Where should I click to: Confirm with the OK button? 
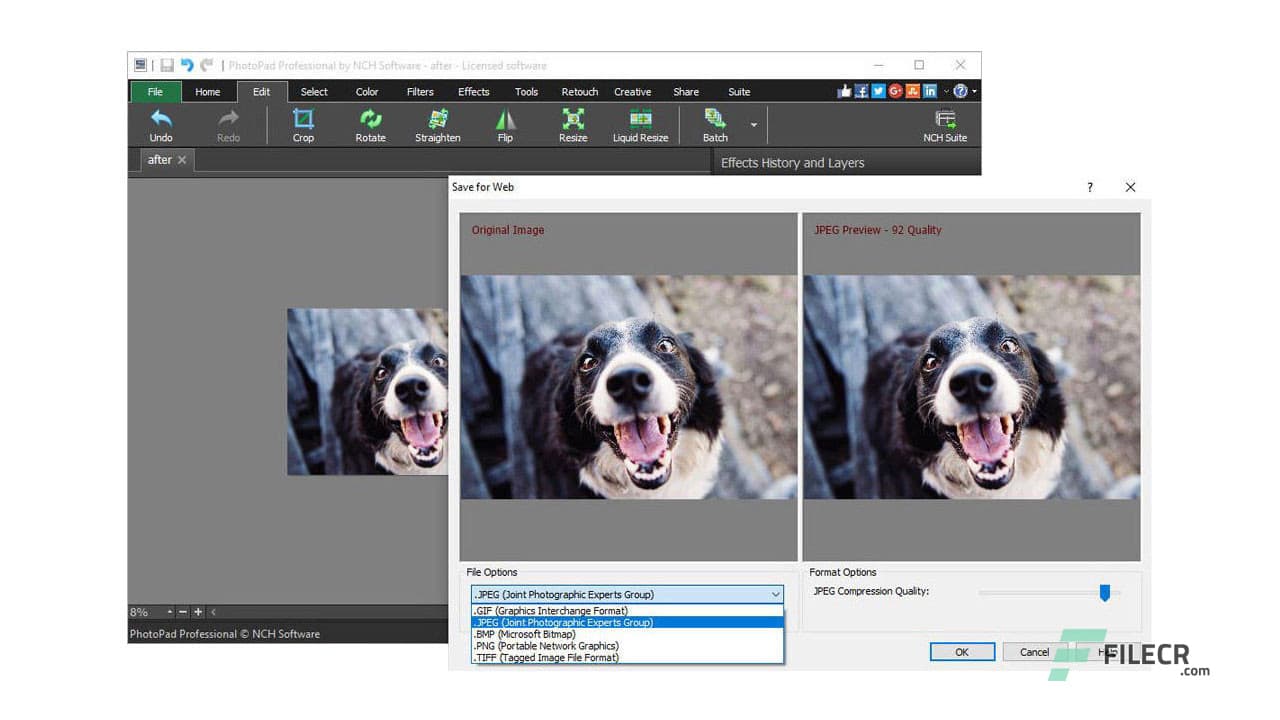pyautogui.click(x=961, y=652)
